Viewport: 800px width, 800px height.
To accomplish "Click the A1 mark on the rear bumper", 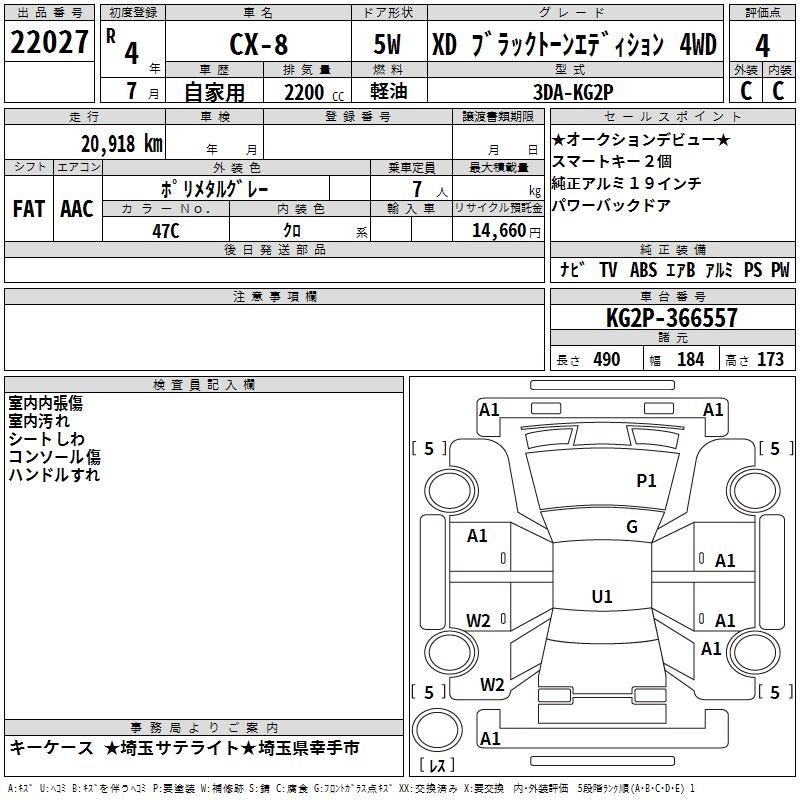I will point(490,738).
